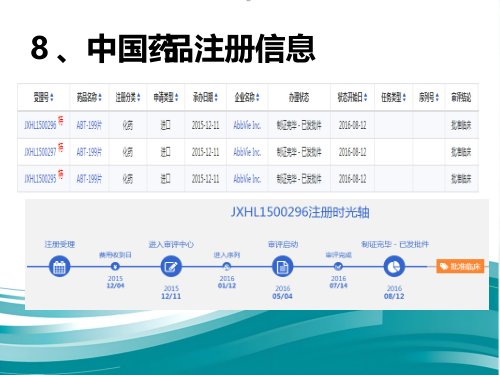Sort by the 注册分类 column arrows
Screen dimensions: 500x375
click(x=139, y=97)
